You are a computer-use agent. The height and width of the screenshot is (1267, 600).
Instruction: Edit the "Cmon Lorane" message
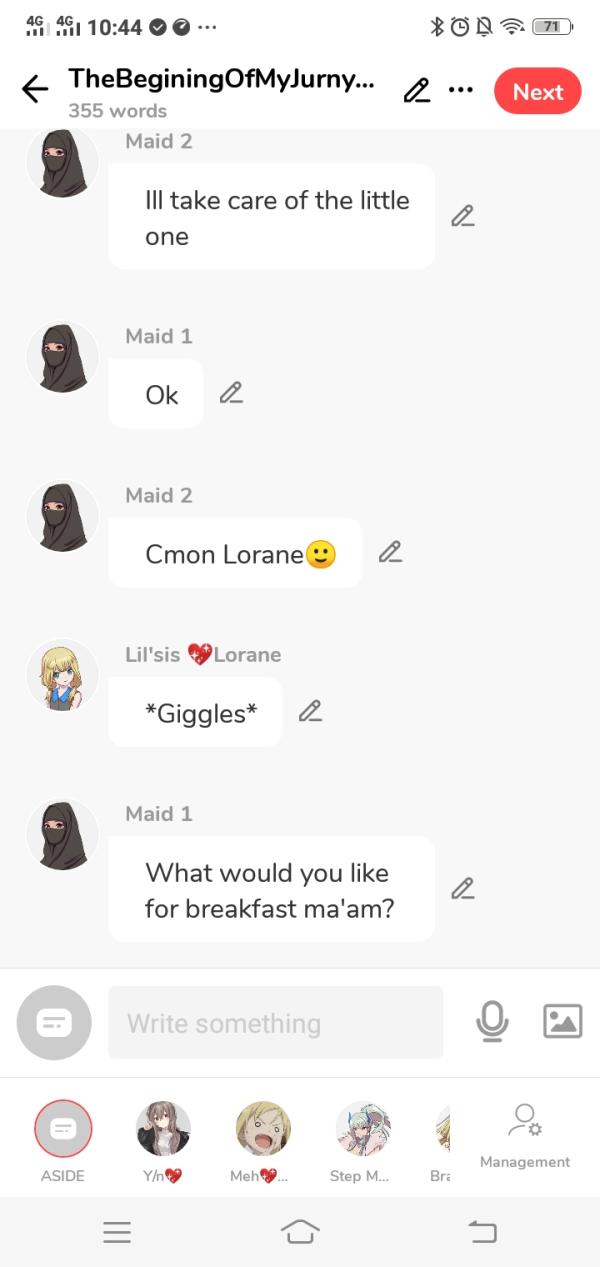tap(390, 552)
